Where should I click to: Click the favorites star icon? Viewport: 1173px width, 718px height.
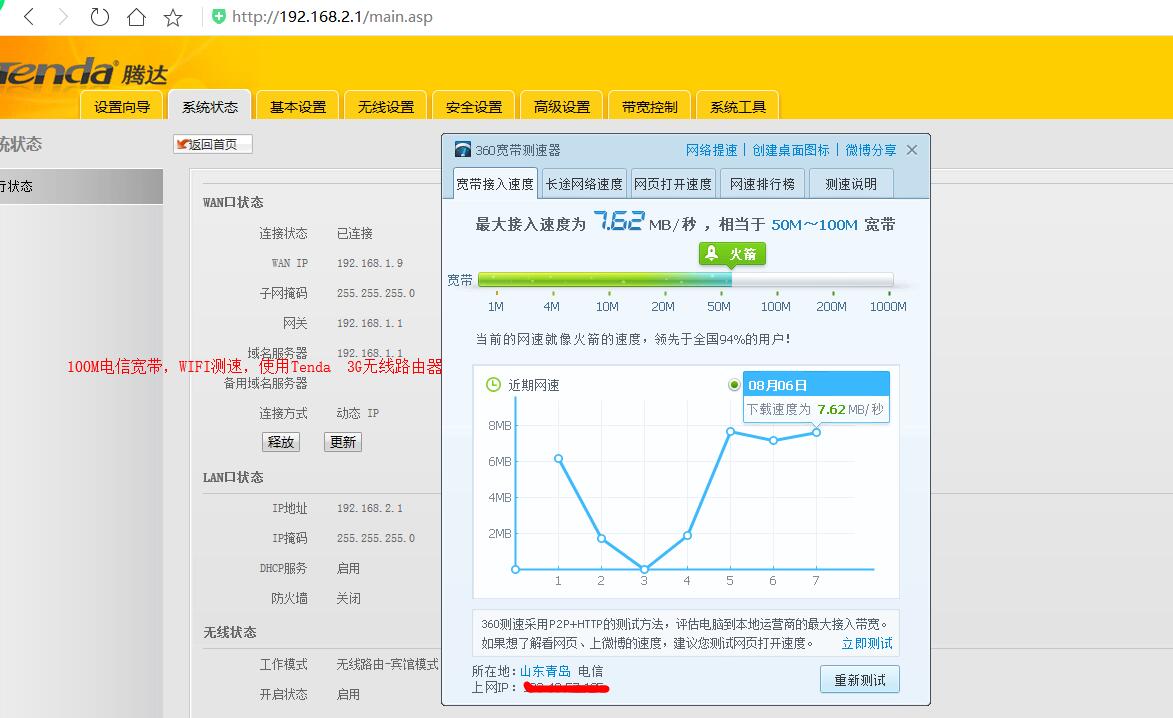click(x=173, y=16)
